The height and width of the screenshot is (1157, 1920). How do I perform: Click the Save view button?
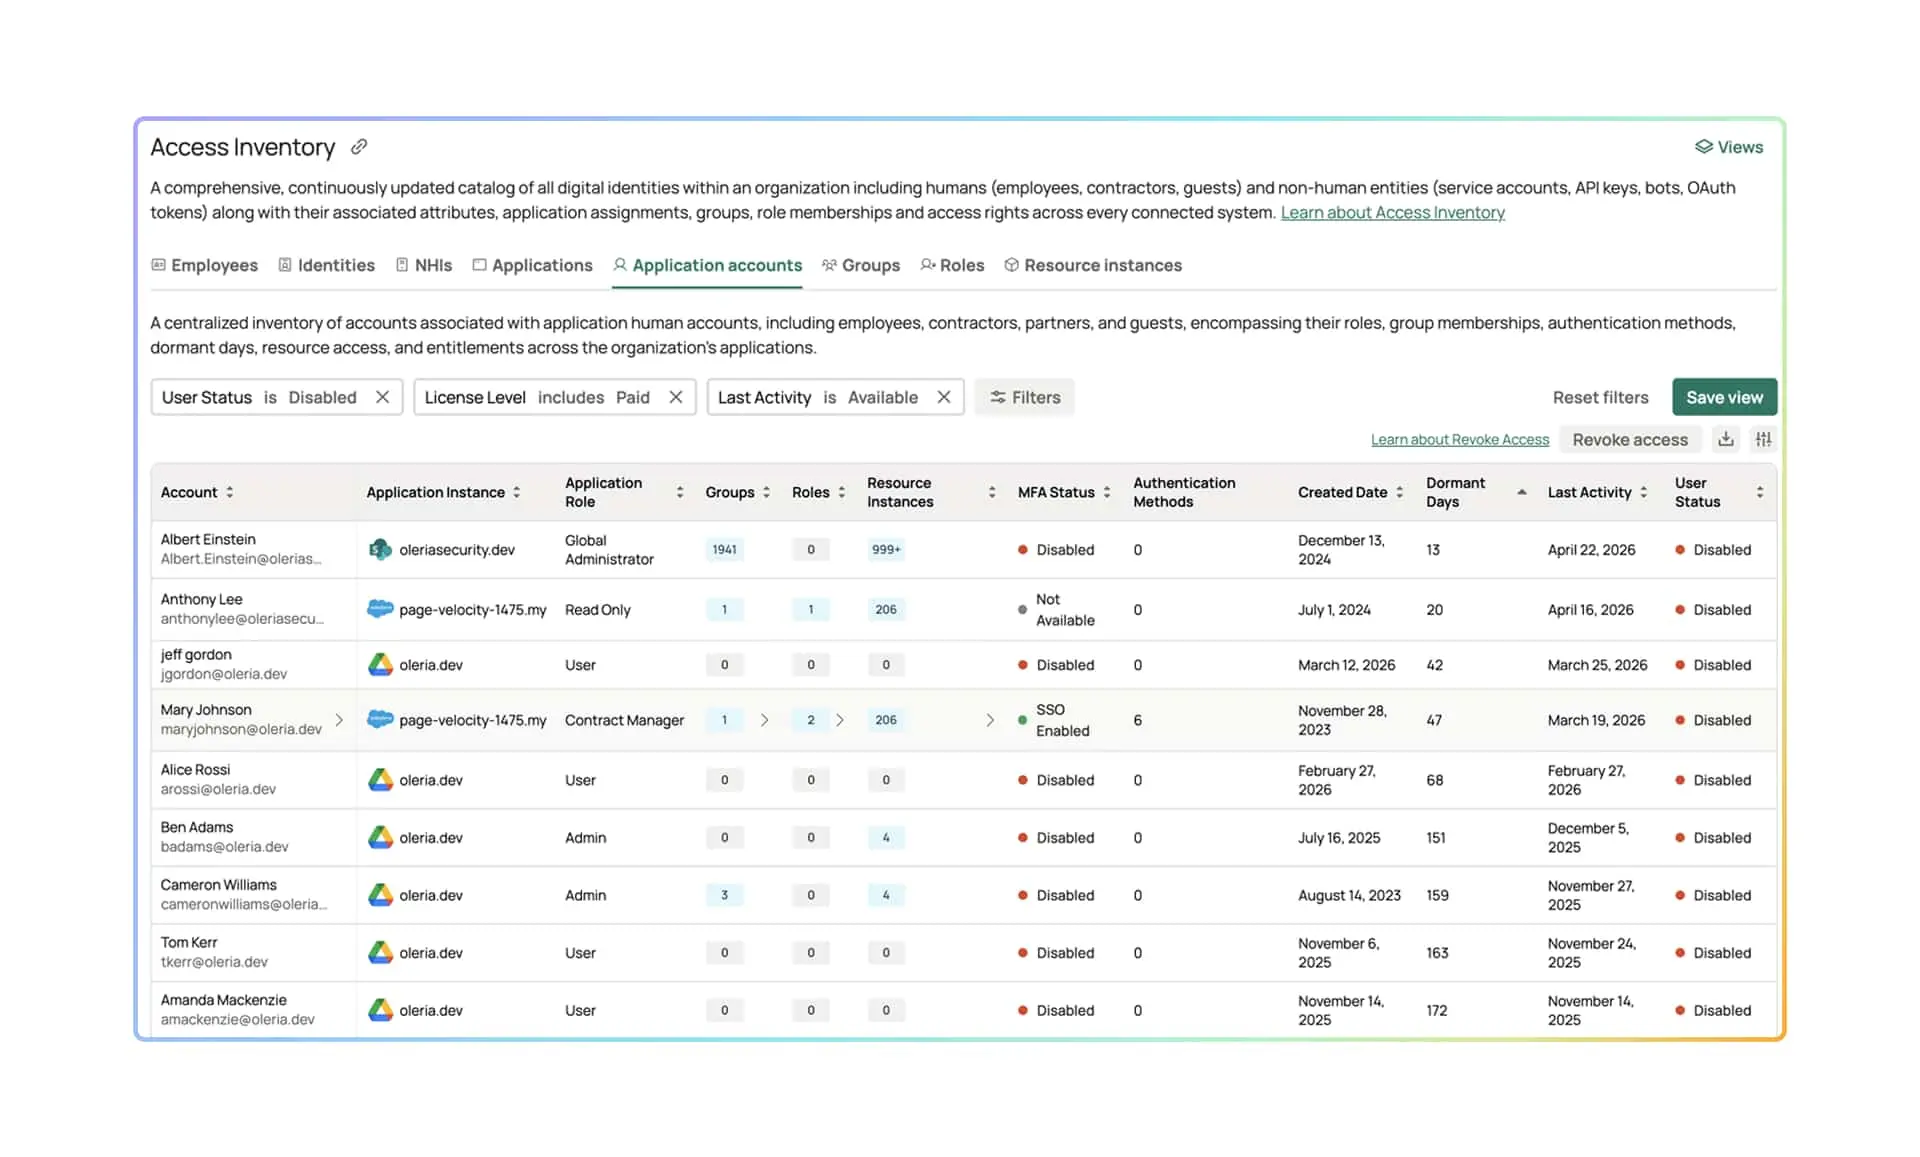(1724, 397)
